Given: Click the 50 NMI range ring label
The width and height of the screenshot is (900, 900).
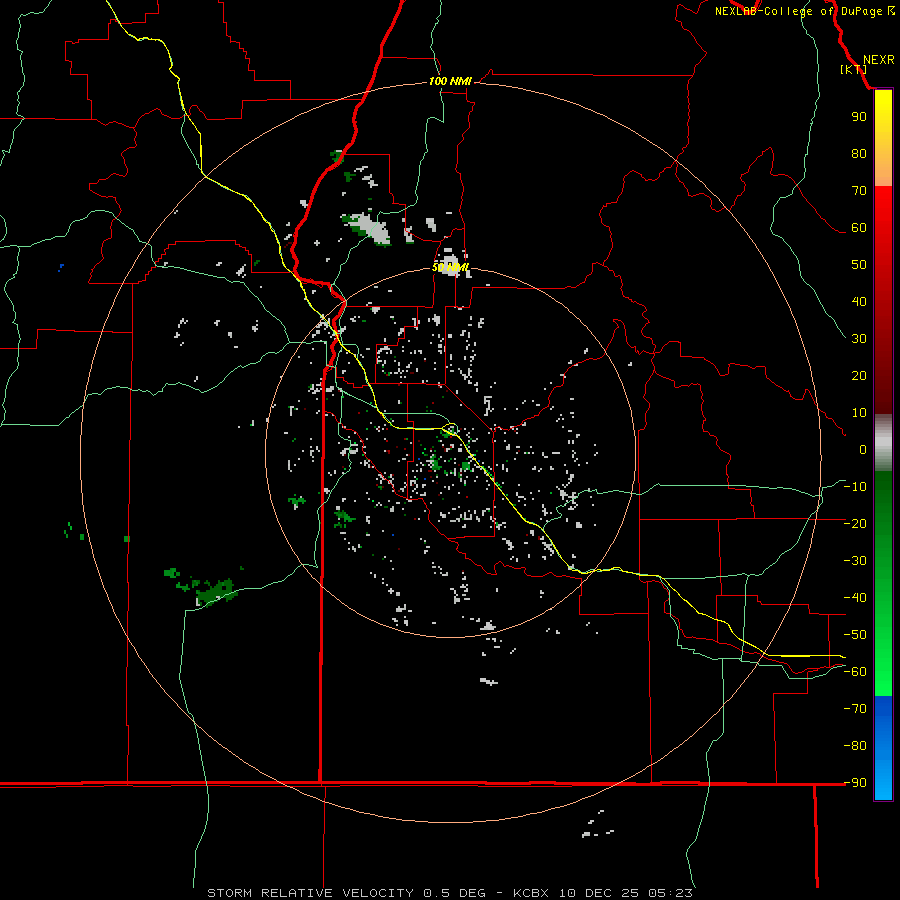Looking at the screenshot, I should (x=450, y=267).
